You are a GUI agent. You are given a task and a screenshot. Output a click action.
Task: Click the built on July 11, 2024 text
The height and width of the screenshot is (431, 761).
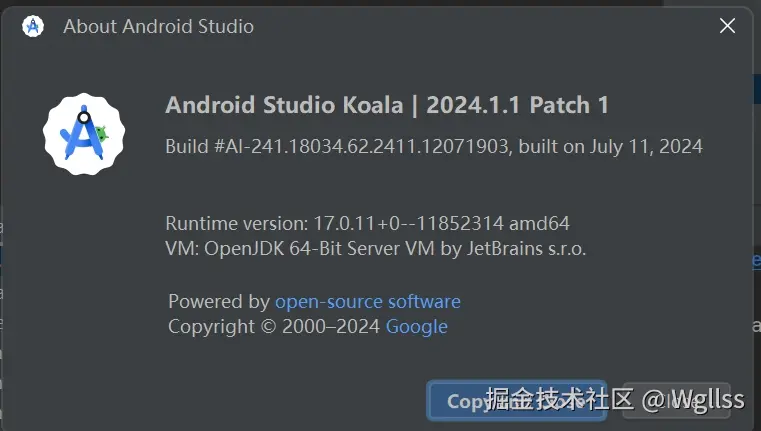(x=612, y=146)
